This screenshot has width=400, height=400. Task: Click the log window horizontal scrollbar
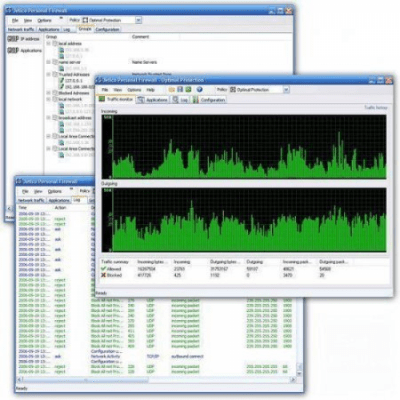(x=156, y=380)
